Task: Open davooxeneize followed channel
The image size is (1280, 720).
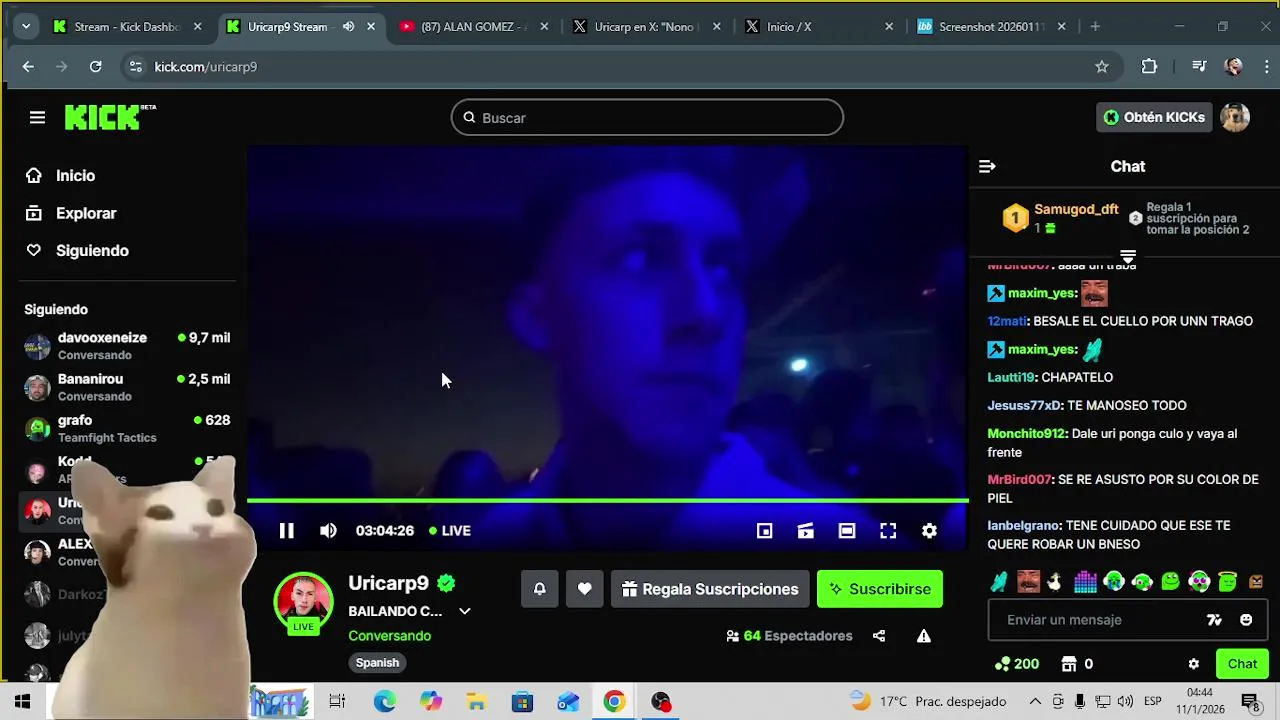Action: (x=128, y=346)
